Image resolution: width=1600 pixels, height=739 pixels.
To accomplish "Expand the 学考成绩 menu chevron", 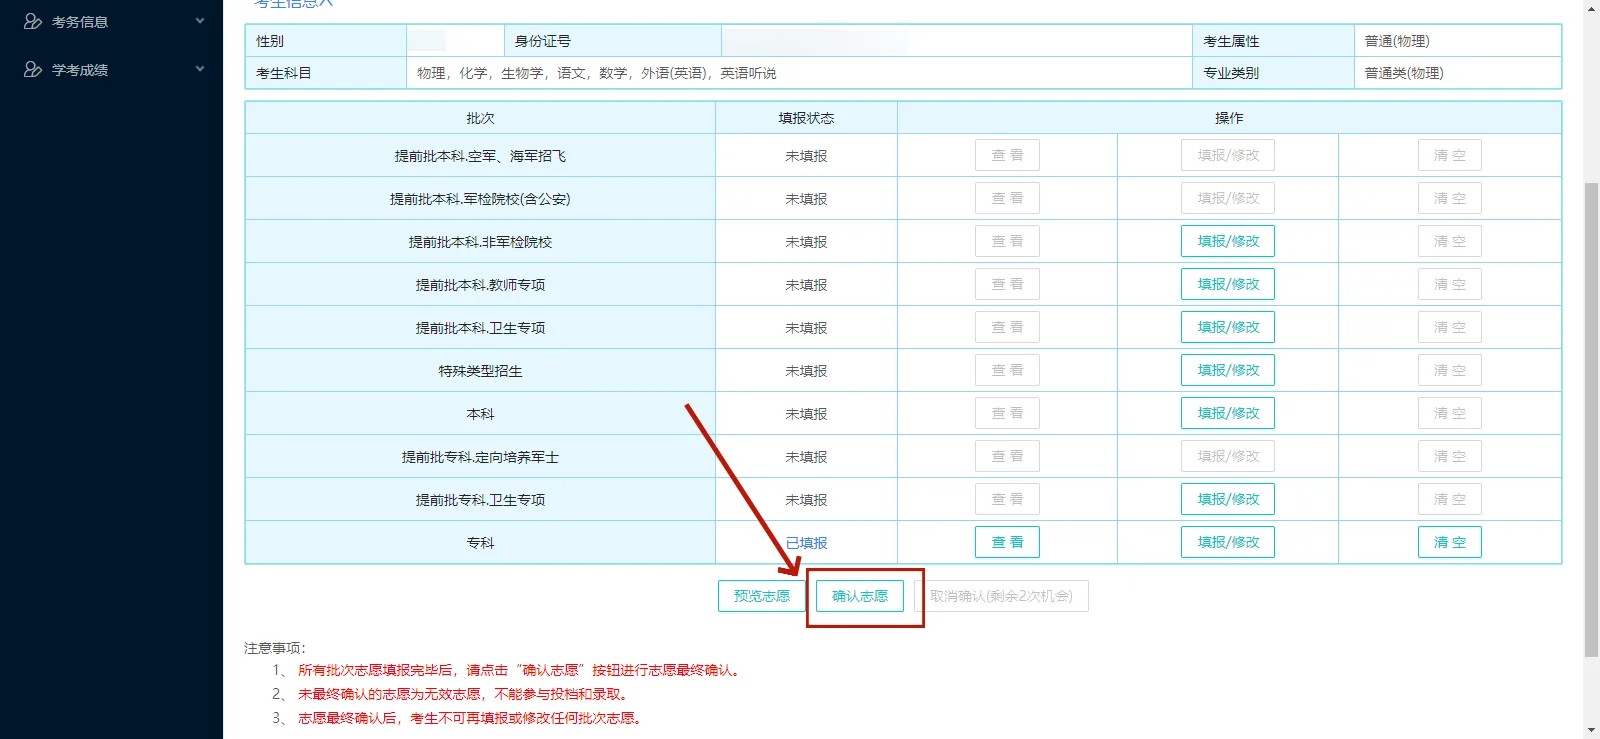I will click(200, 69).
